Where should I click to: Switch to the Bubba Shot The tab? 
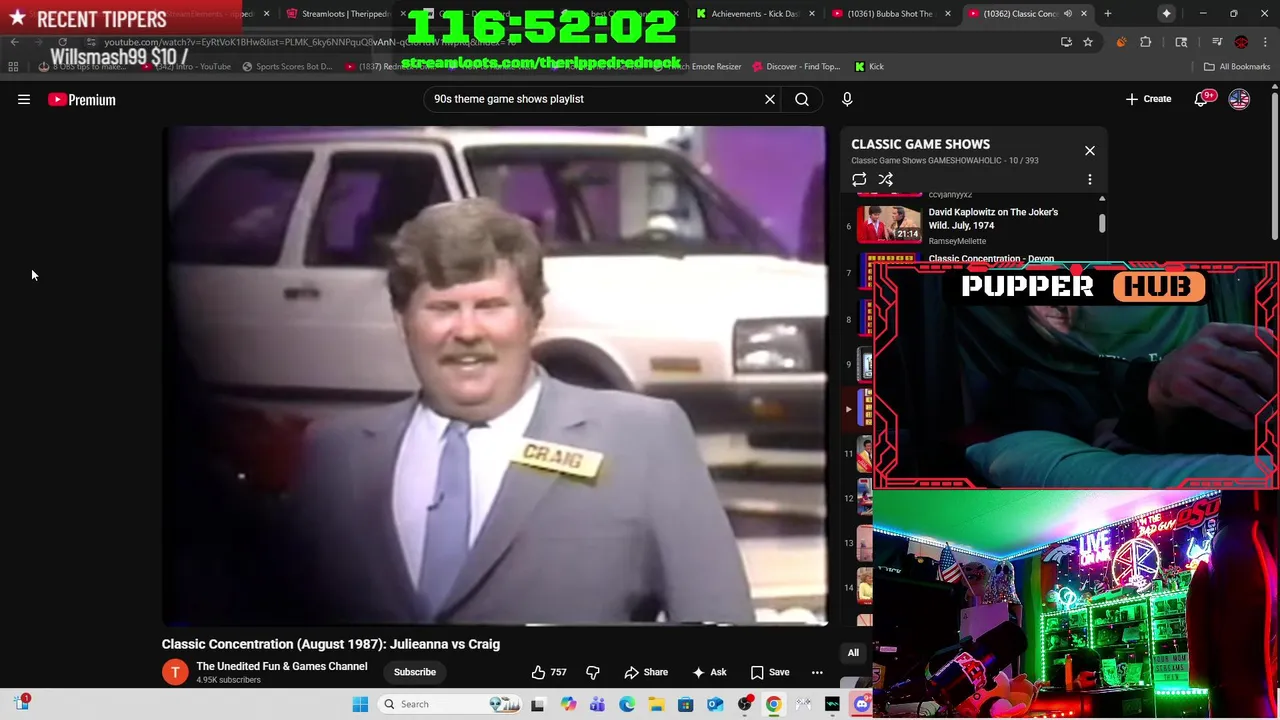pyautogui.click(x=888, y=14)
